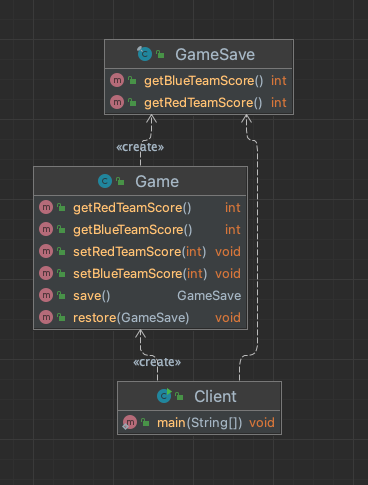Click void return type of restore(GameSave)
The width and height of the screenshot is (368, 485).
tap(228, 318)
